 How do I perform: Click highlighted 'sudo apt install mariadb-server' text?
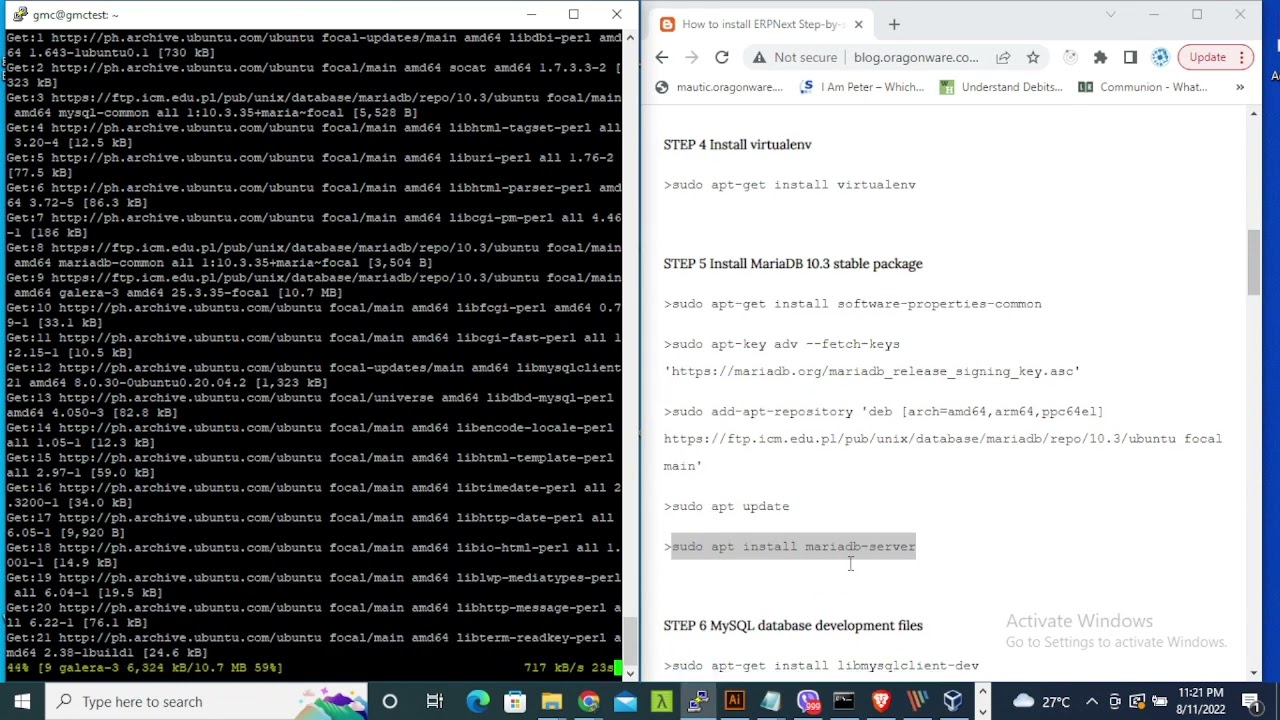click(x=794, y=546)
